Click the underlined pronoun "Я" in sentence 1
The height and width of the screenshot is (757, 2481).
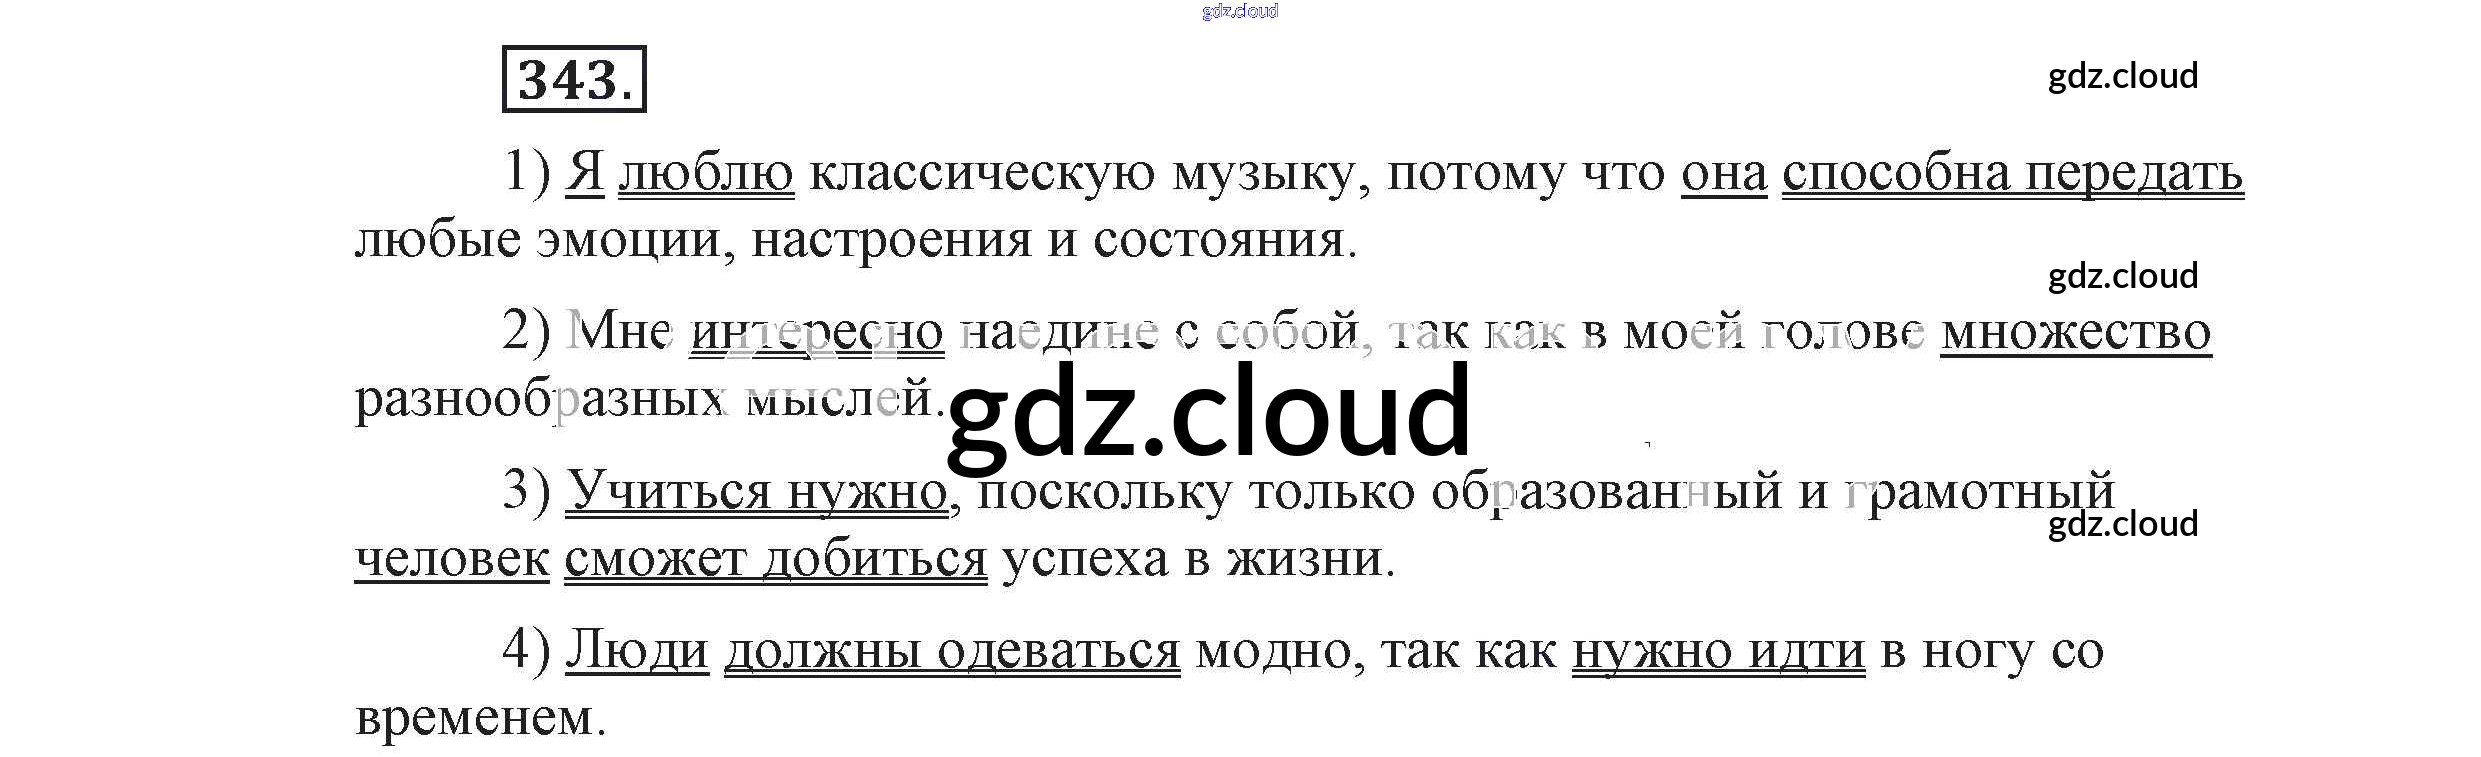click(x=585, y=172)
